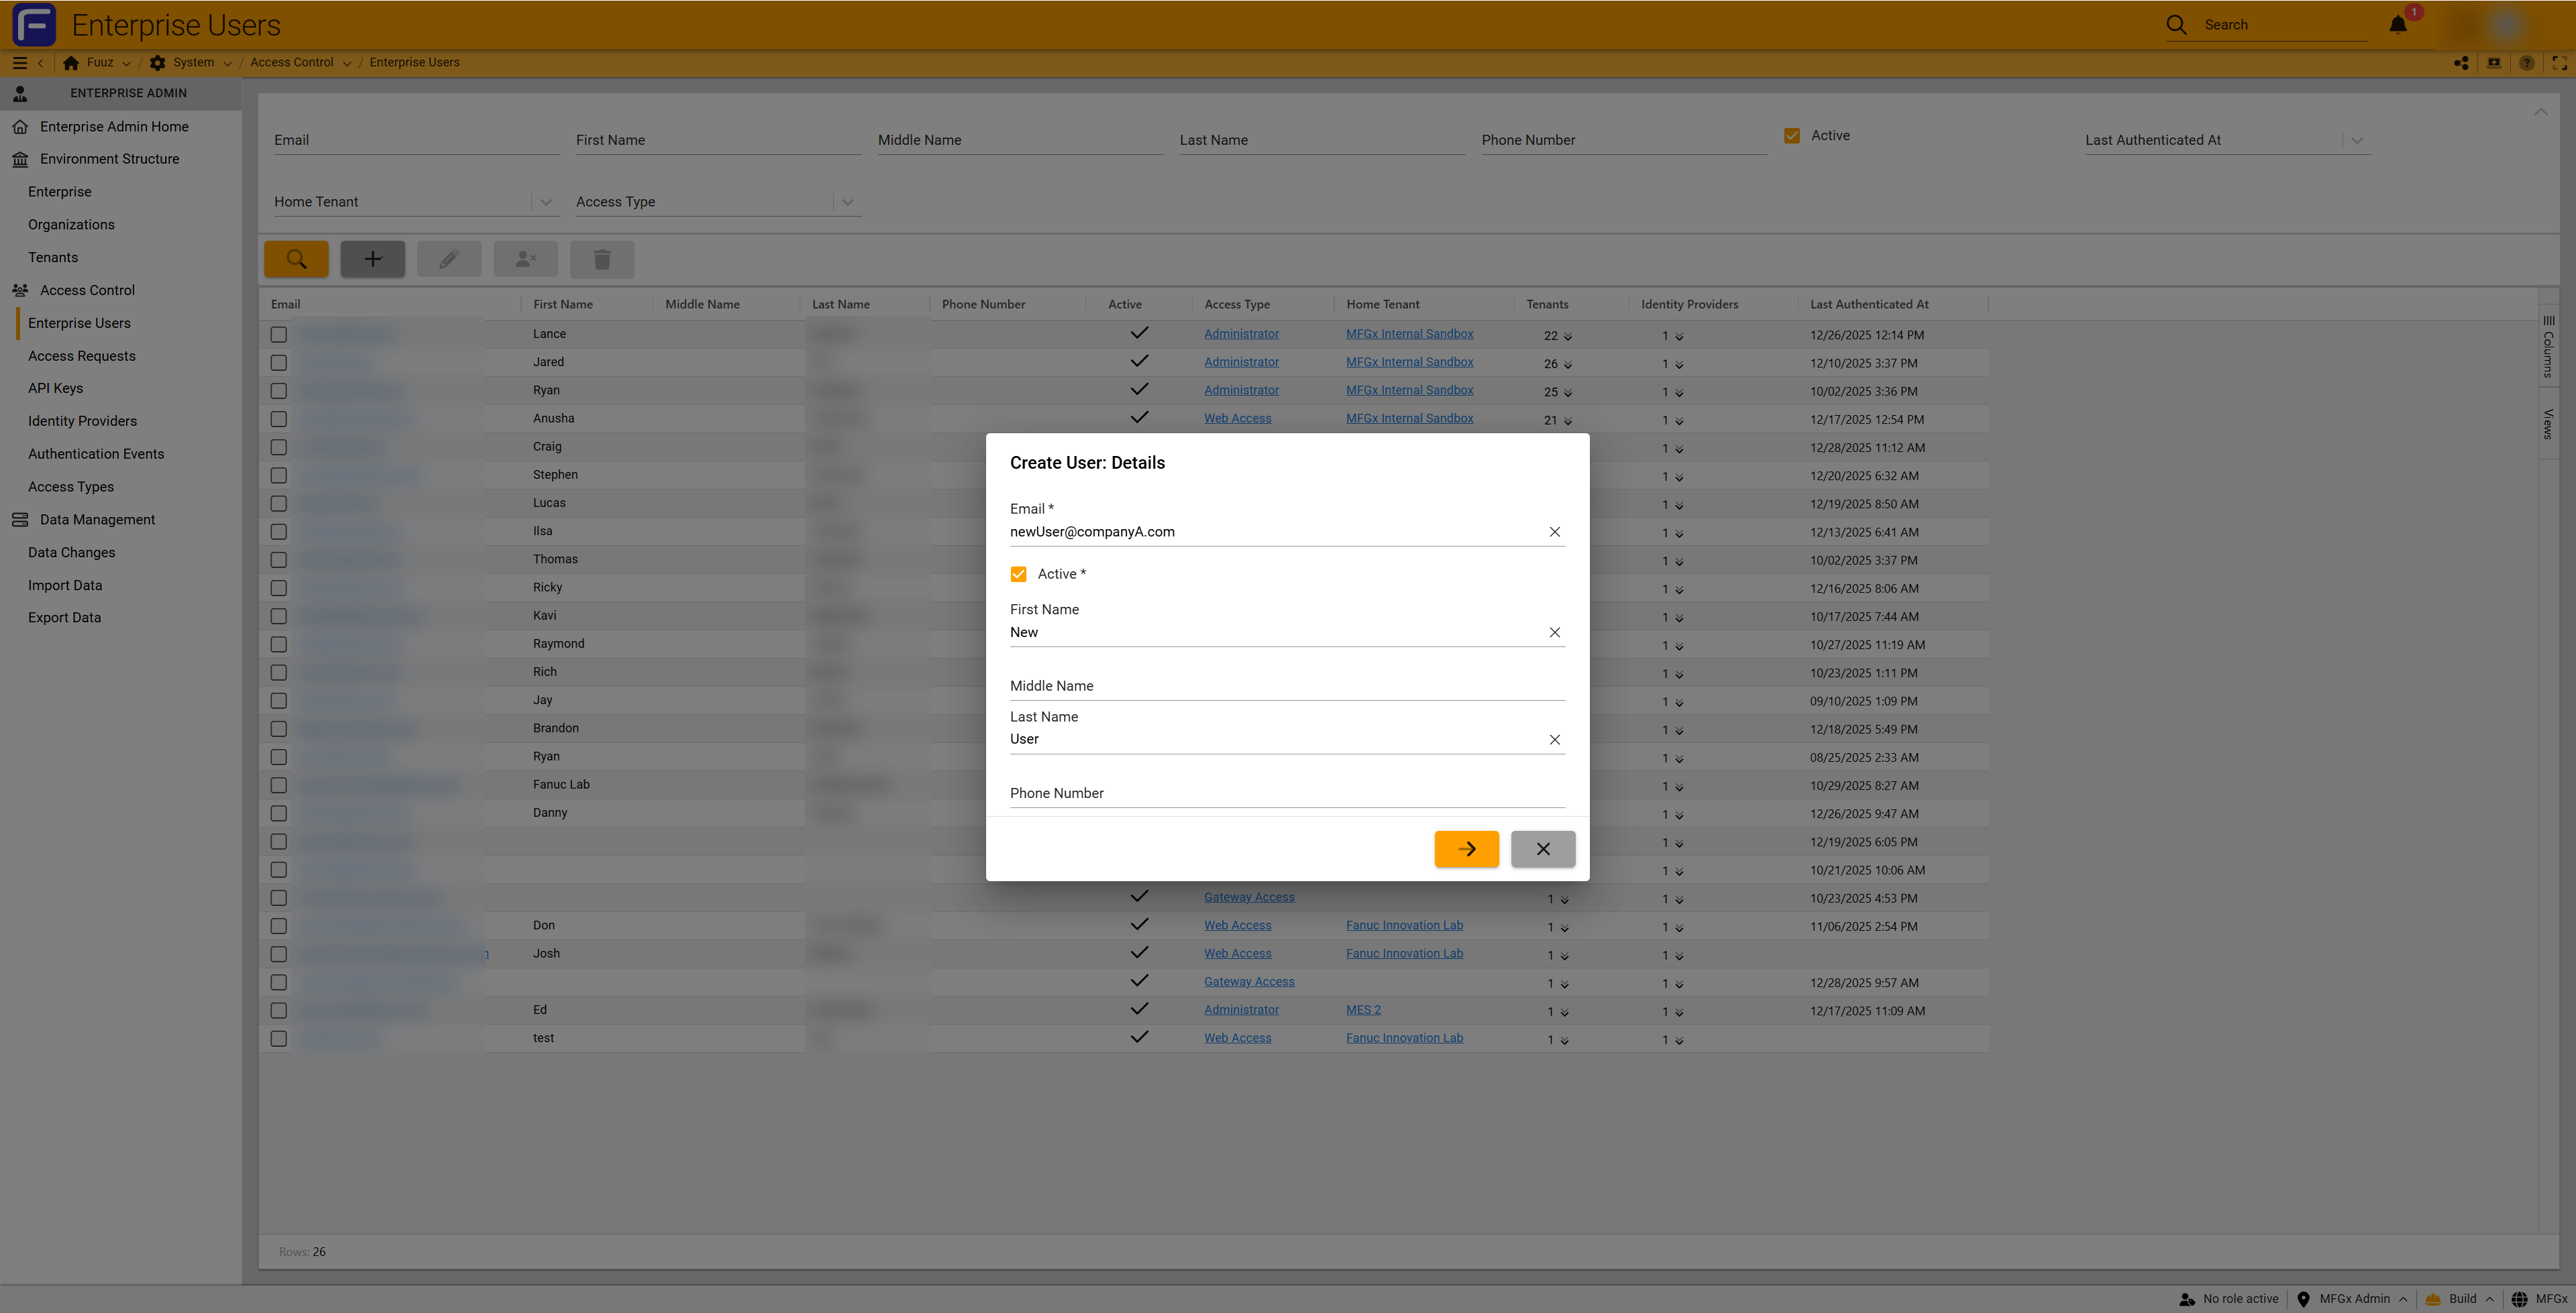Open Enterprise Admin Home
Screen dimensions: 2576x1313
[114, 127]
